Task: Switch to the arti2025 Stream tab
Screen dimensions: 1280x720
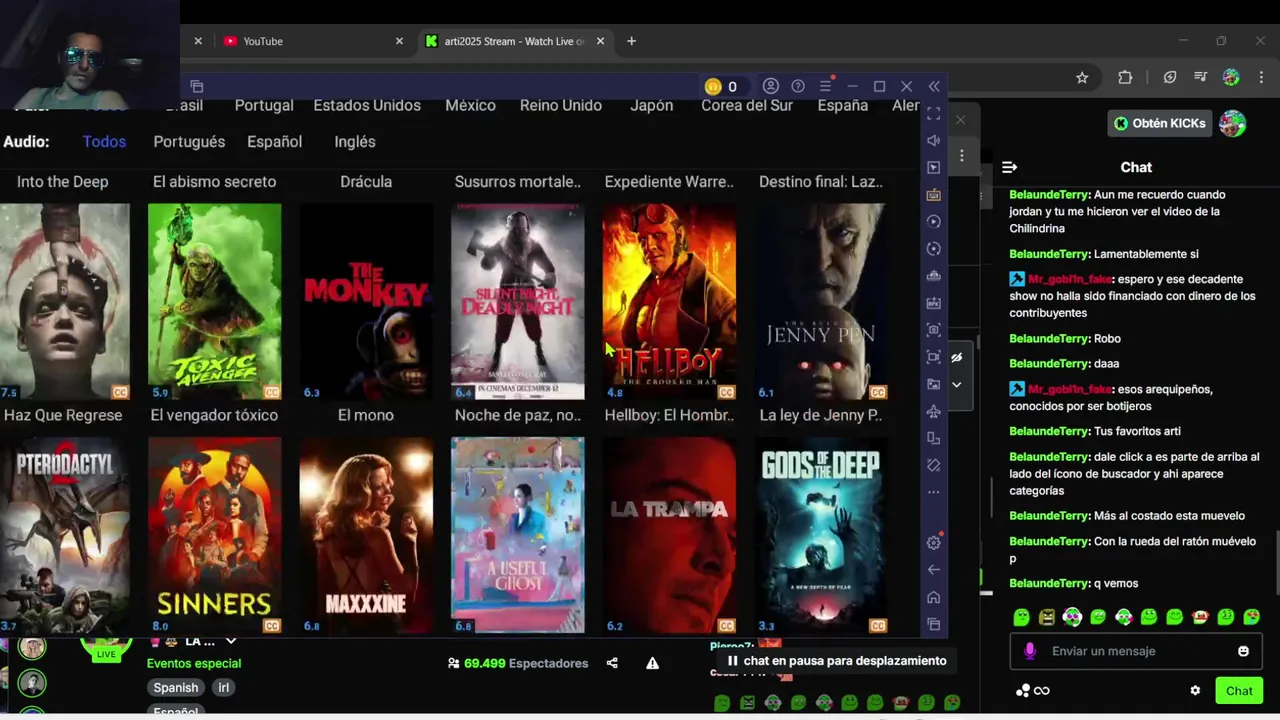Action: 514,41
